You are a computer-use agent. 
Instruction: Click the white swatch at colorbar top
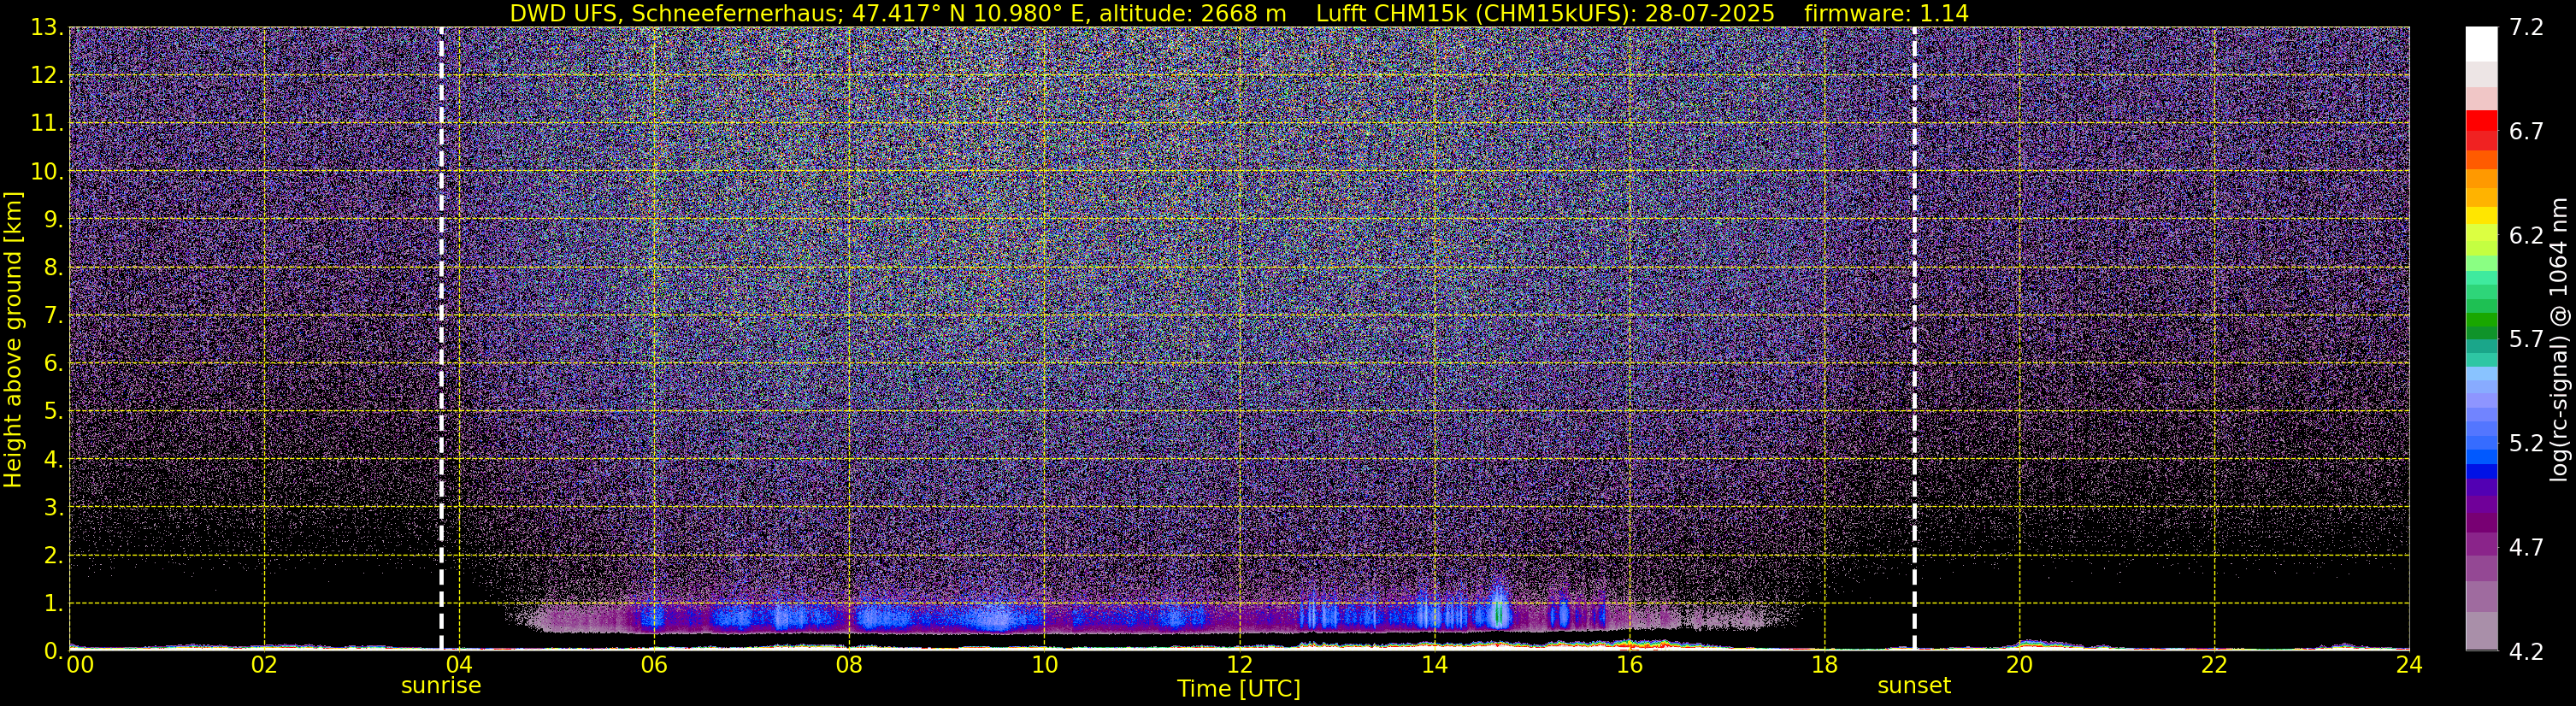click(2481, 44)
